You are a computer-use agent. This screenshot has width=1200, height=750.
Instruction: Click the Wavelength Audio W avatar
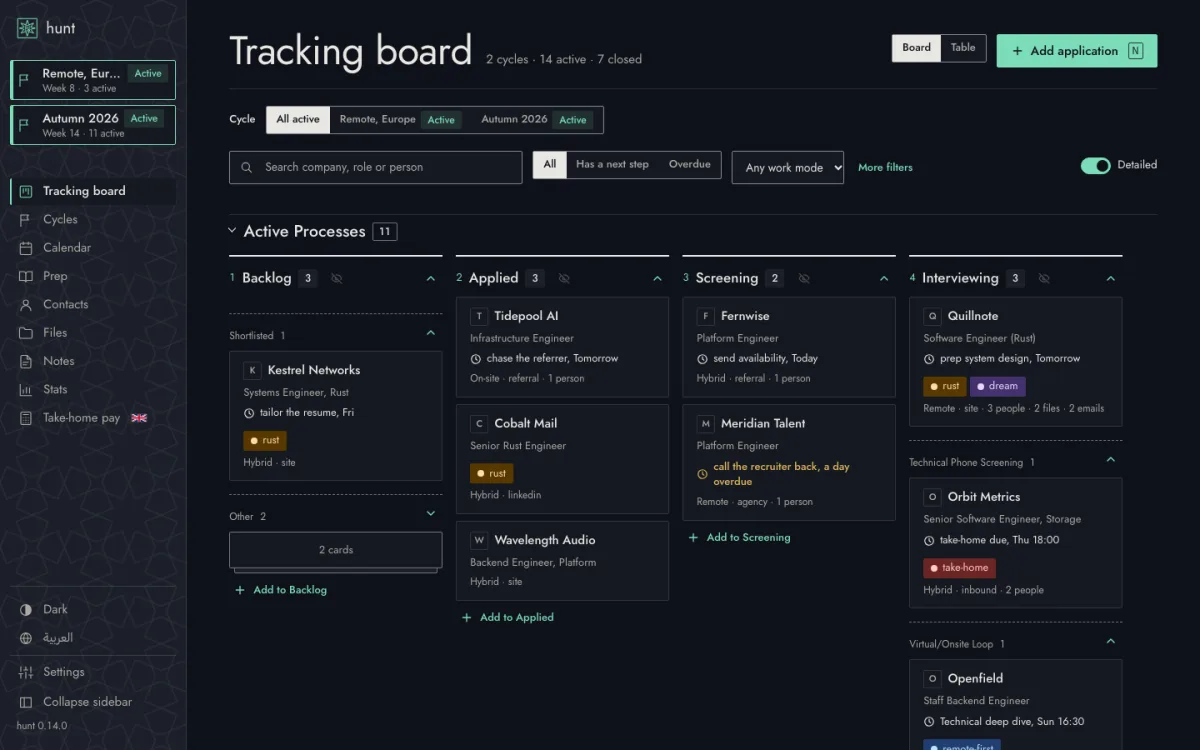479,540
